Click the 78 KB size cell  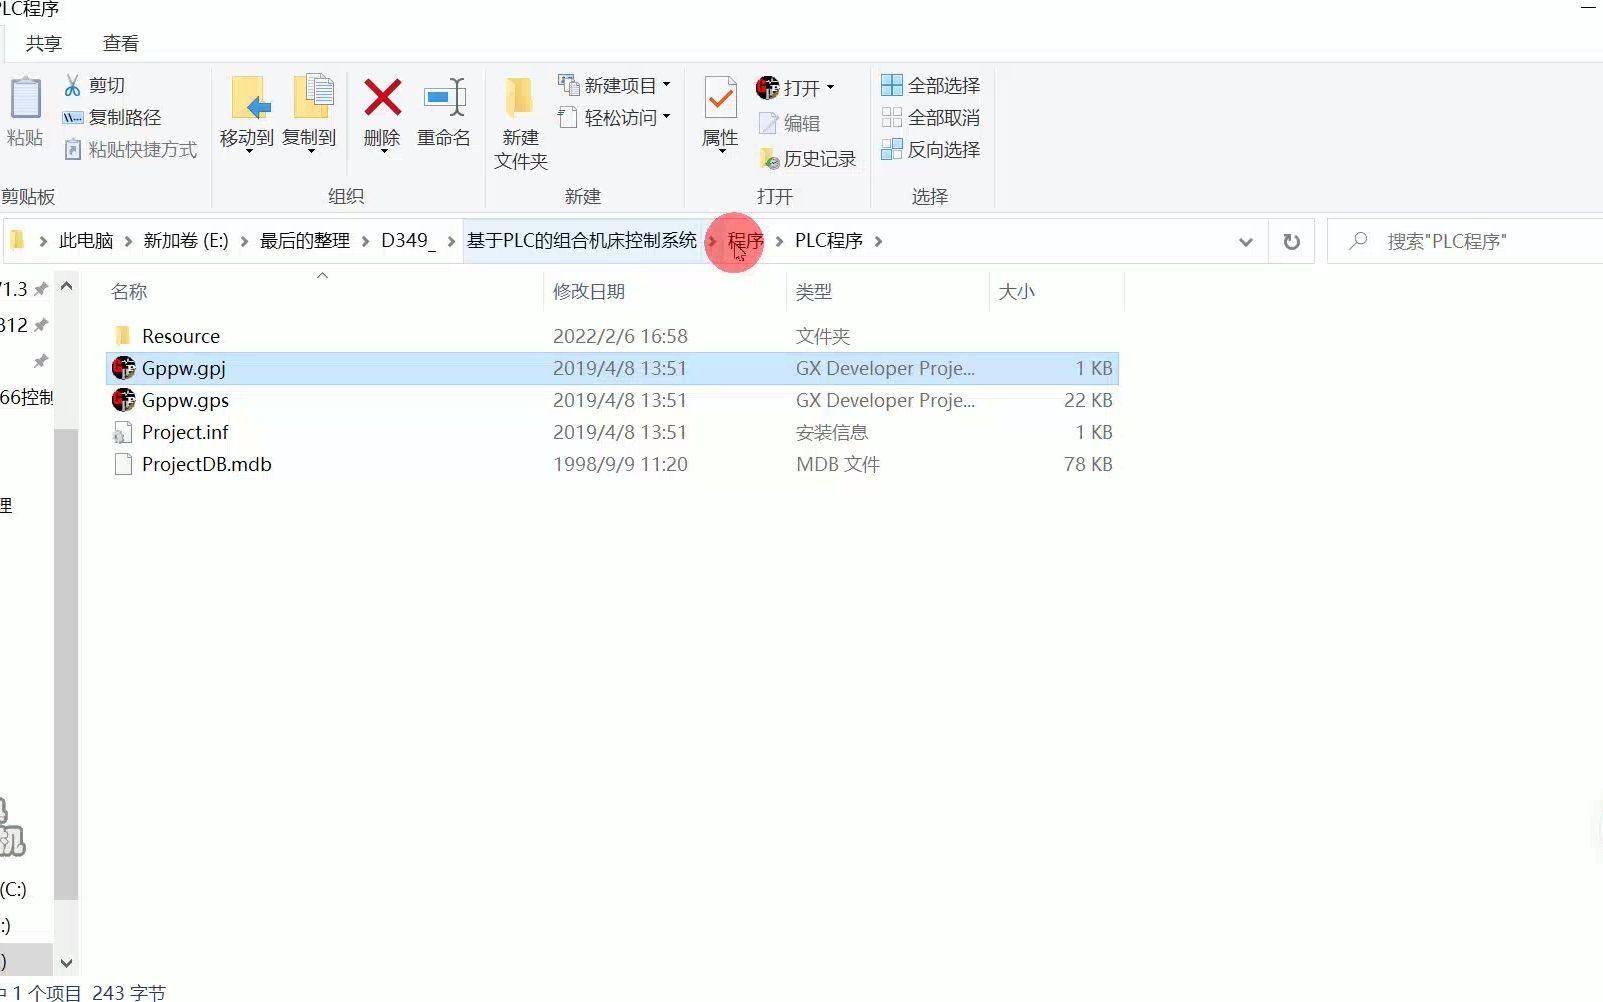pyautogui.click(x=1088, y=464)
